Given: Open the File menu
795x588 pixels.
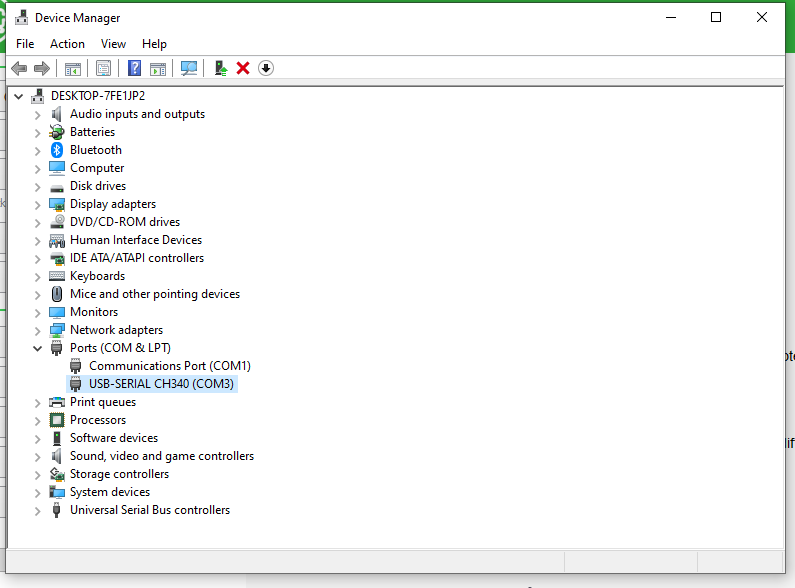Looking at the screenshot, I should pos(25,44).
